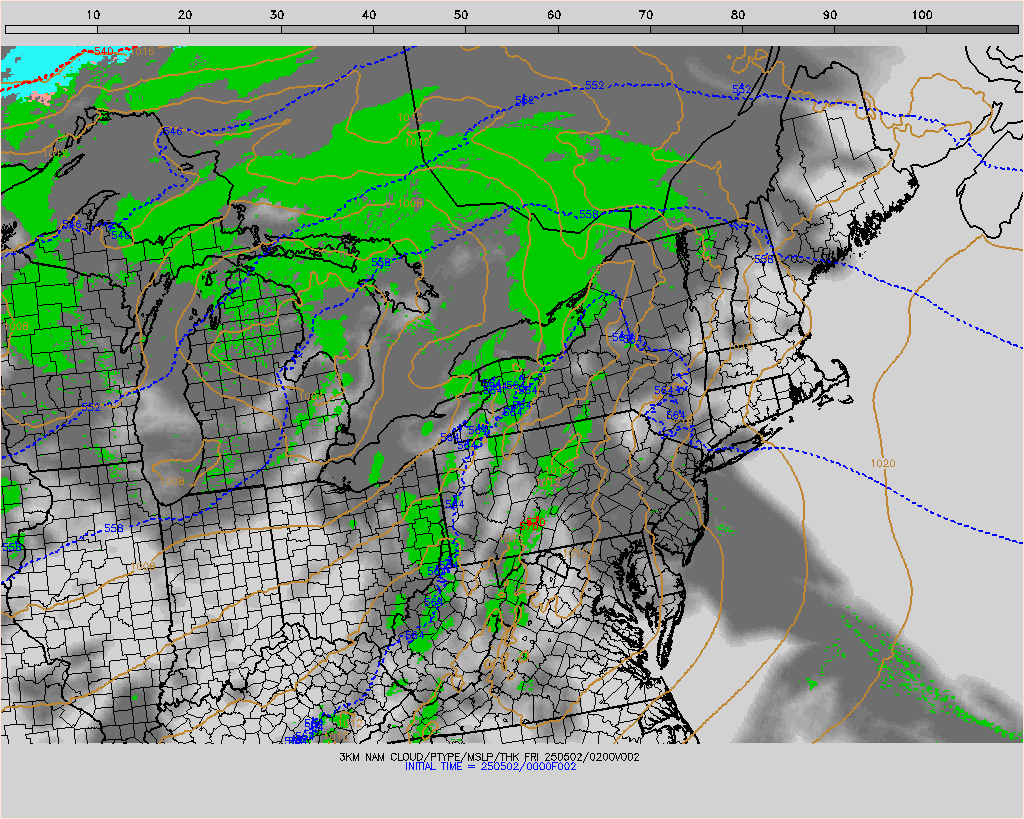The width and height of the screenshot is (1024, 819).
Task: Click the "3KM NAM CLOUD/PTYPE/MSLP/THK" title line
Action: coord(489,757)
